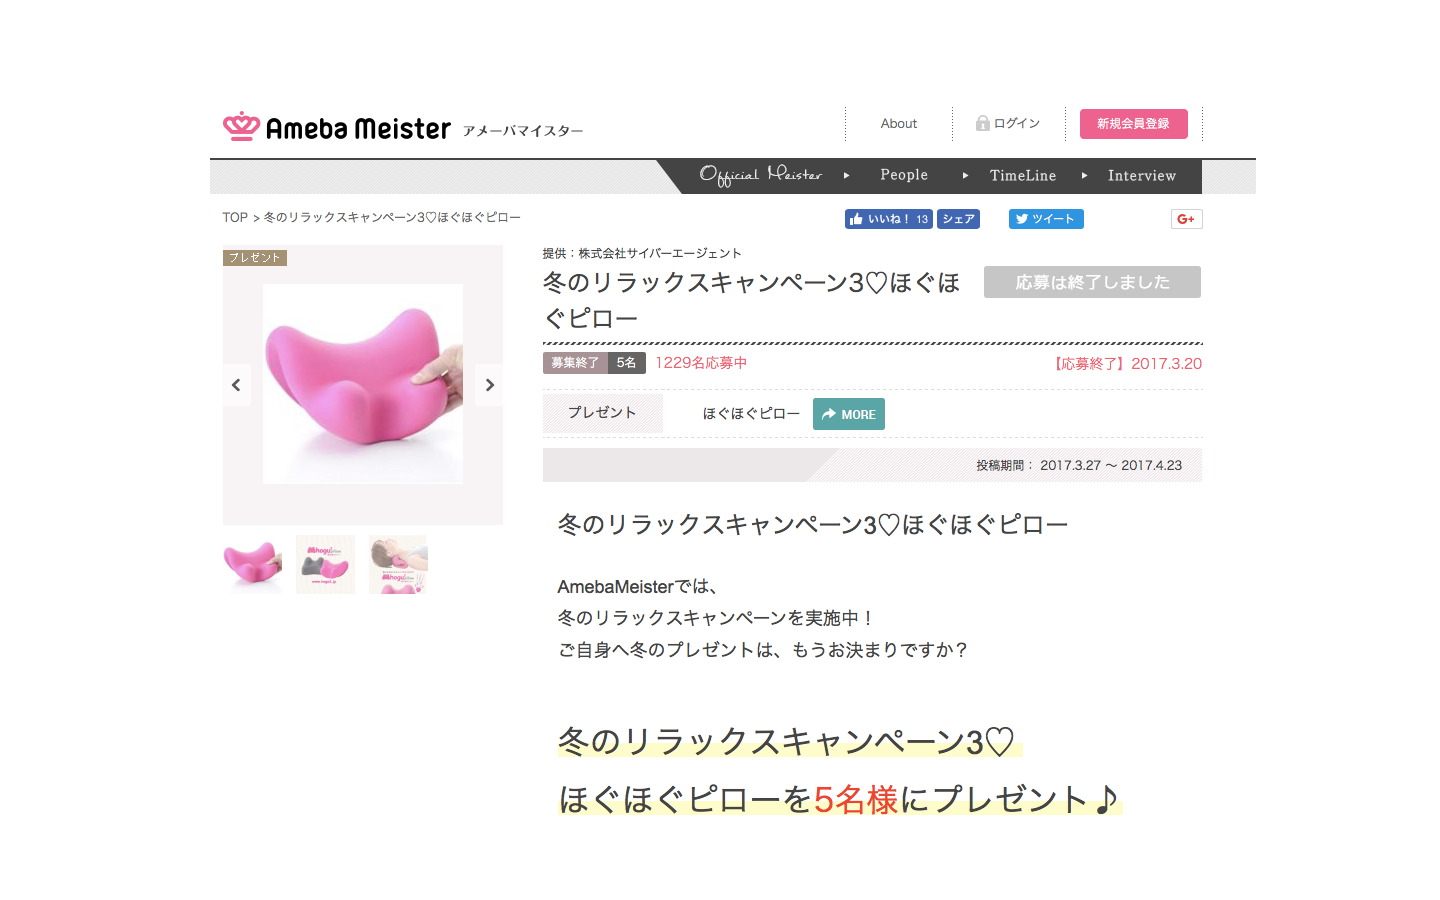Viewport: 1440px width, 900px height.
Task: Open the Official Meister menu item
Action: [x=760, y=175]
